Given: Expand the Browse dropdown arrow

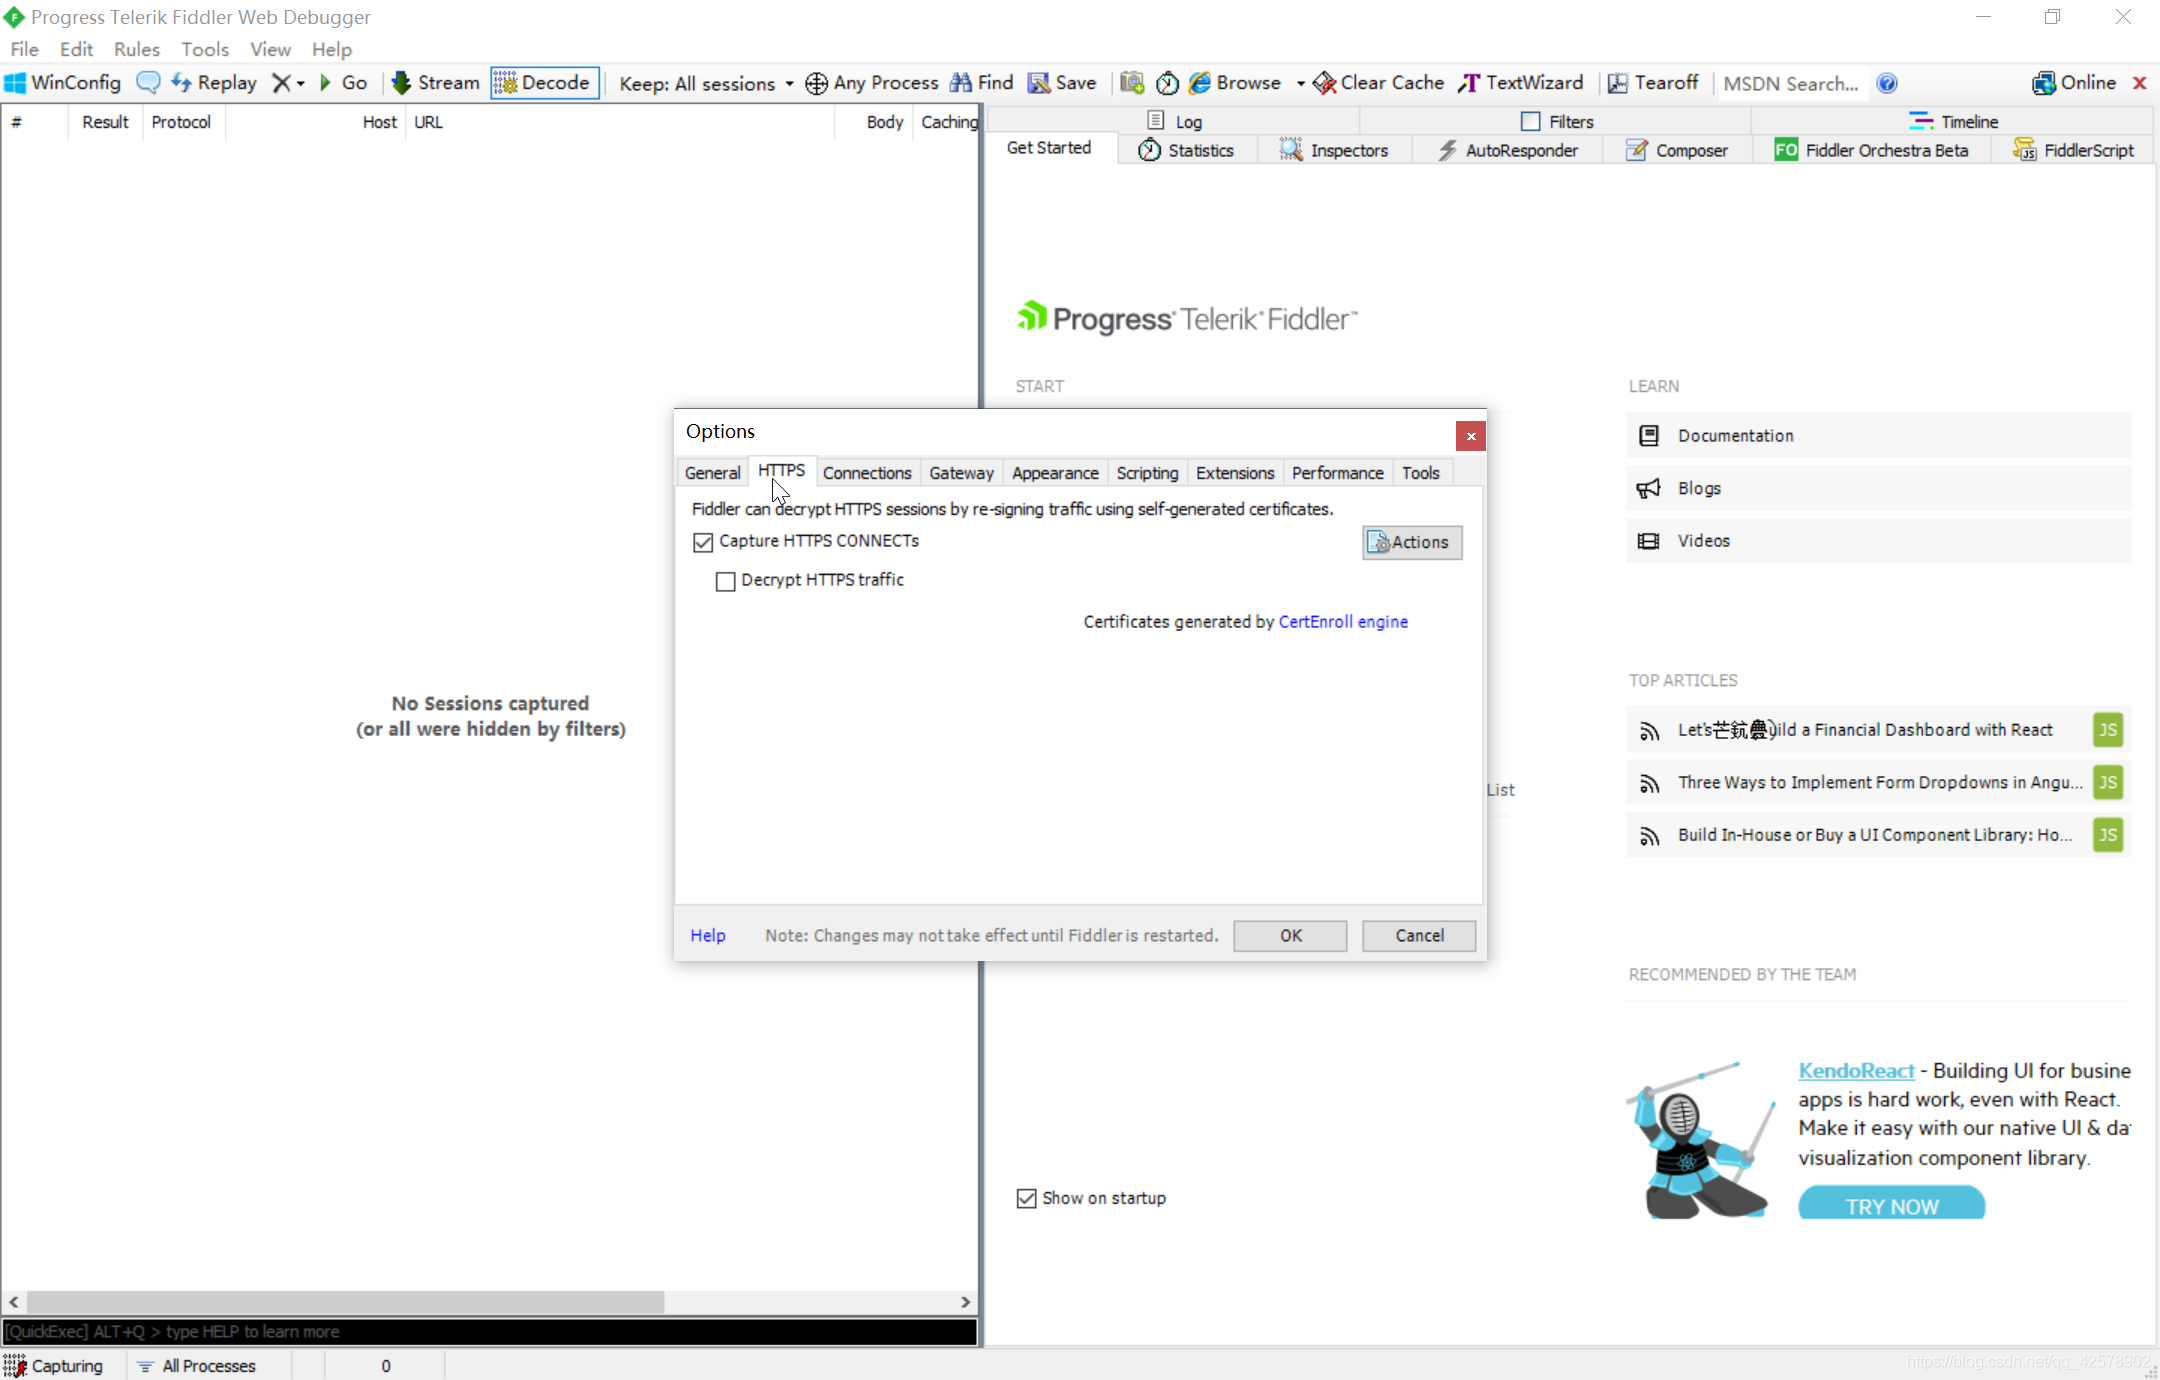Looking at the screenshot, I should pyautogui.click(x=1300, y=84).
